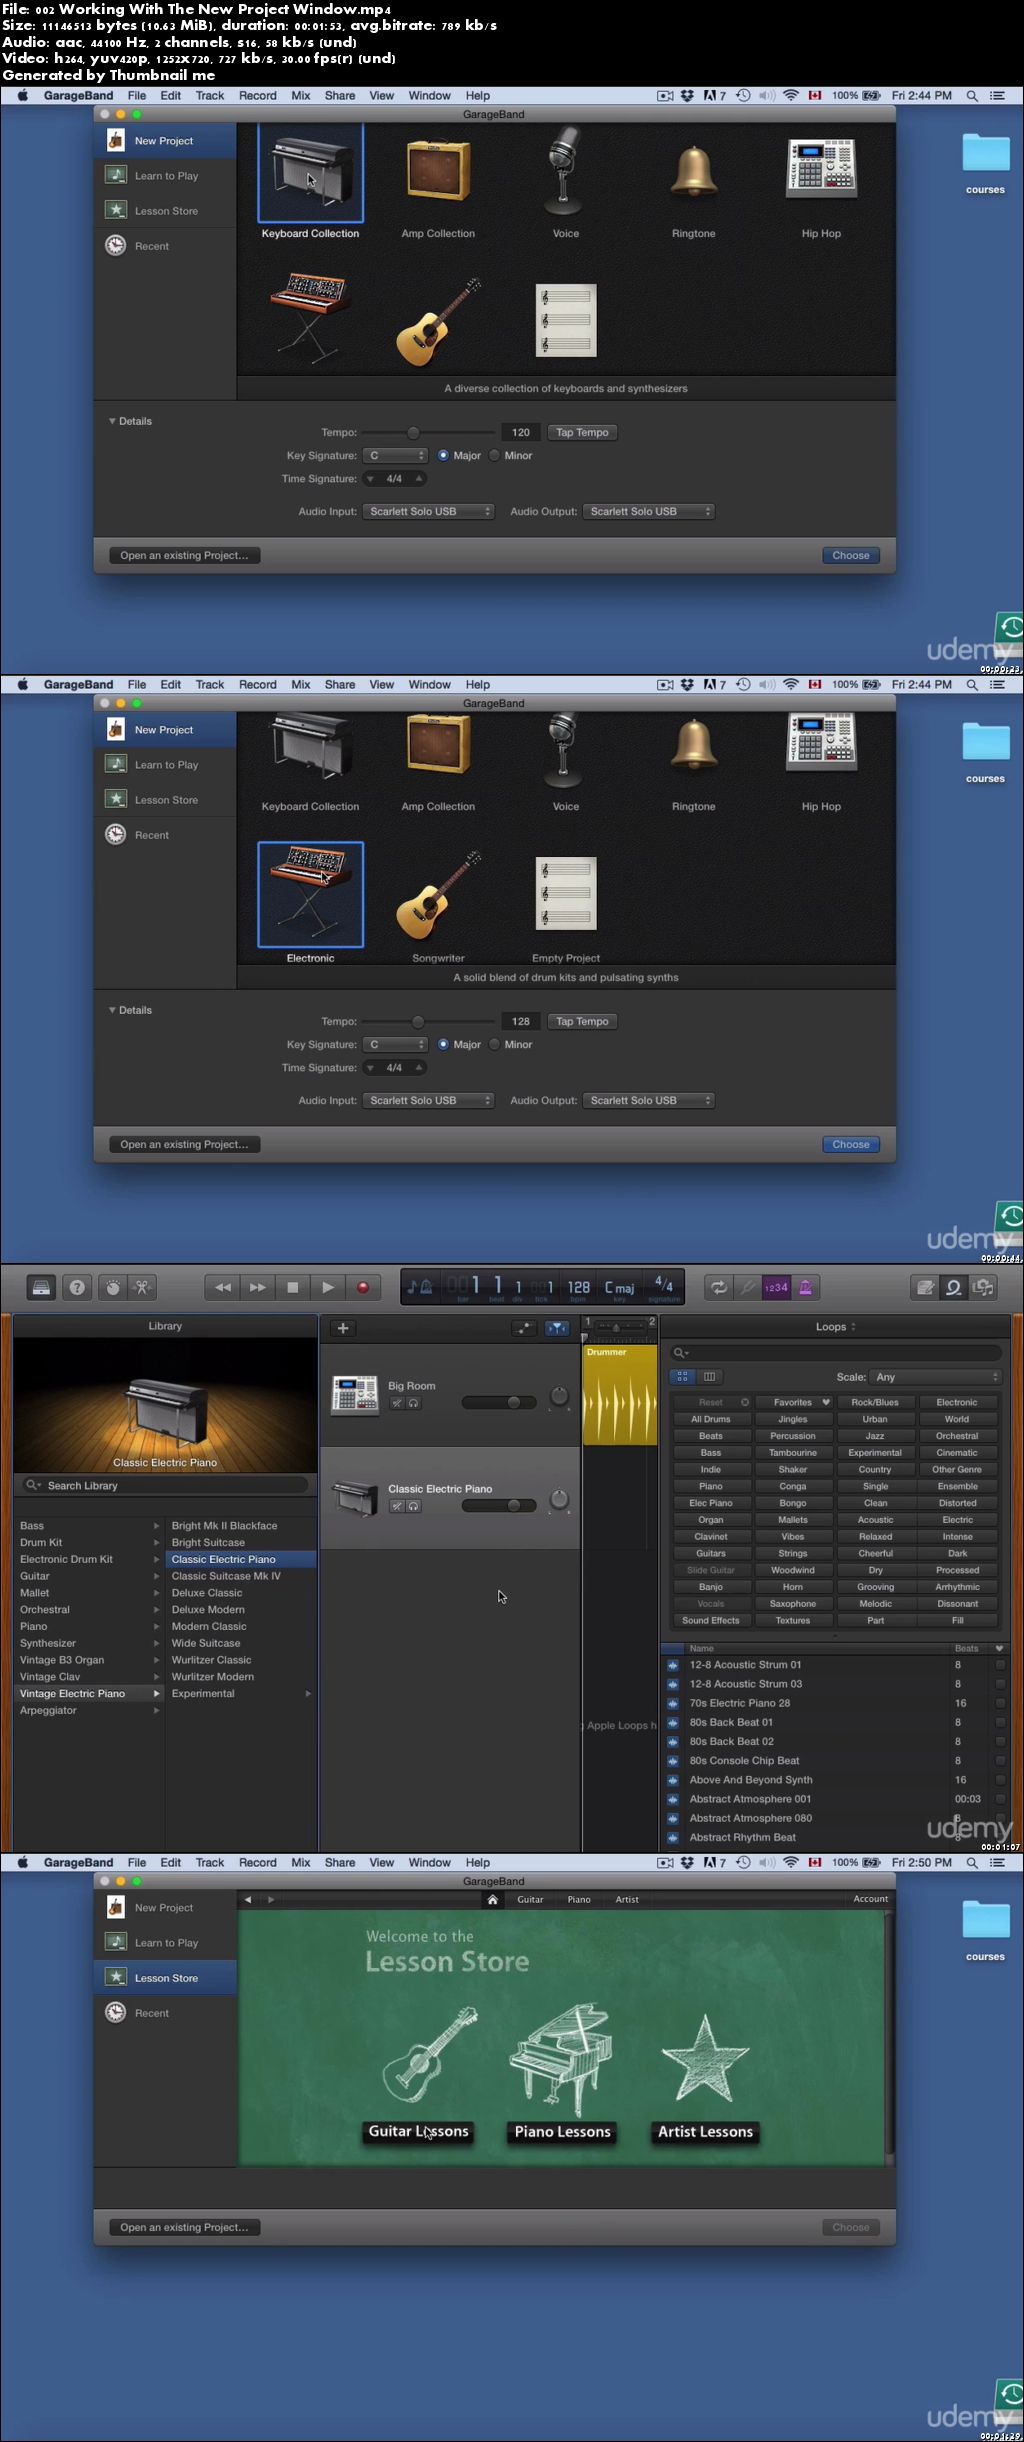Open the Account link in Lesson Store
The width and height of the screenshot is (1024, 2442).
pos(870,1899)
